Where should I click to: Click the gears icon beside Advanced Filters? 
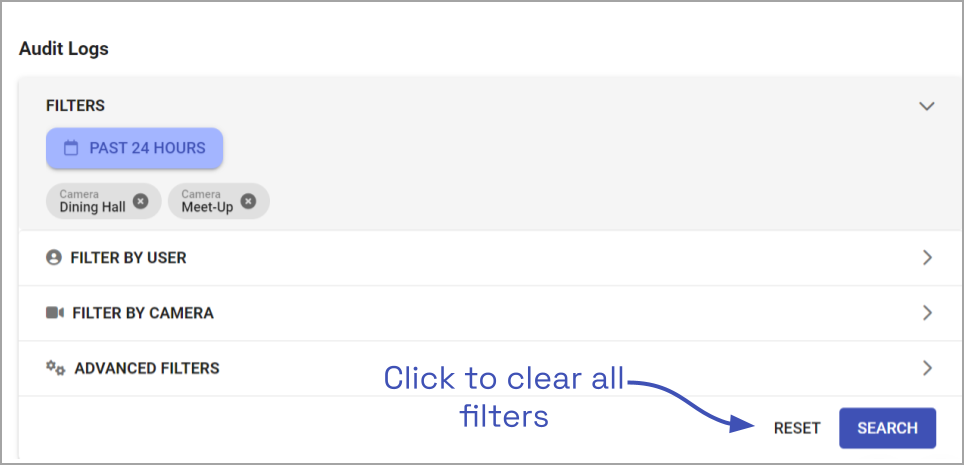click(55, 368)
